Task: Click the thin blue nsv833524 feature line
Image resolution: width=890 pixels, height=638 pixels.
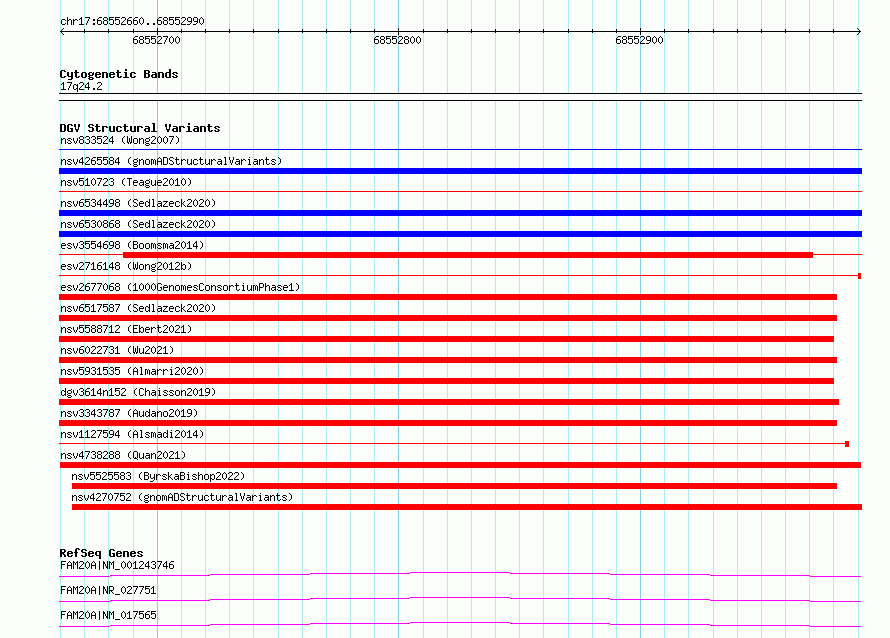Action: (460, 150)
